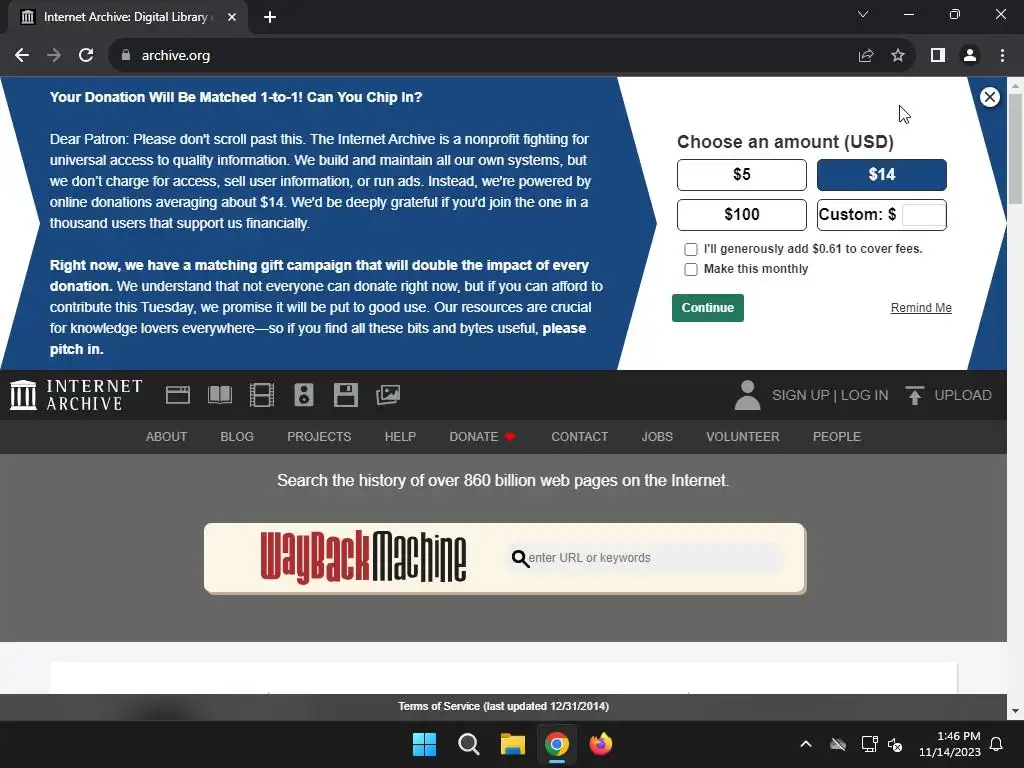1024x768 pixels.
Task: Close the donation banner with X
Action: pos(989,97)
